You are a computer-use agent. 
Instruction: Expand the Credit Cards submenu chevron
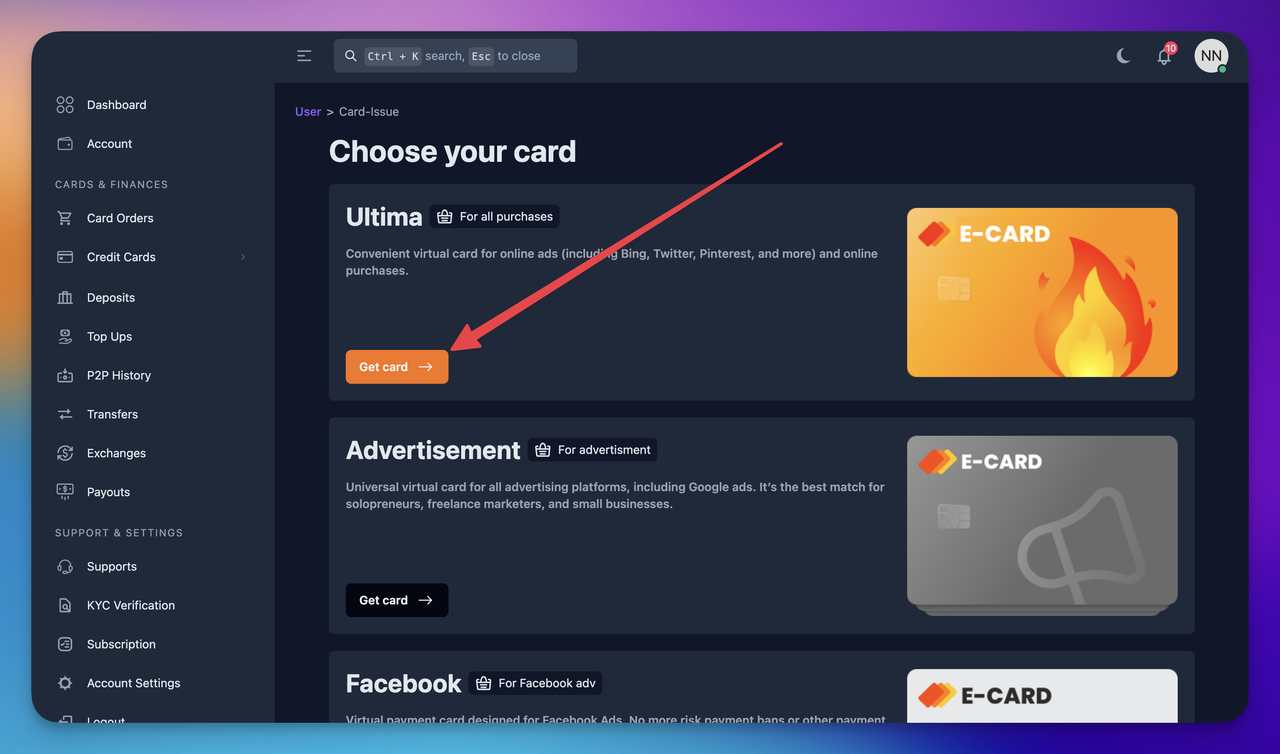pos(243,257)
